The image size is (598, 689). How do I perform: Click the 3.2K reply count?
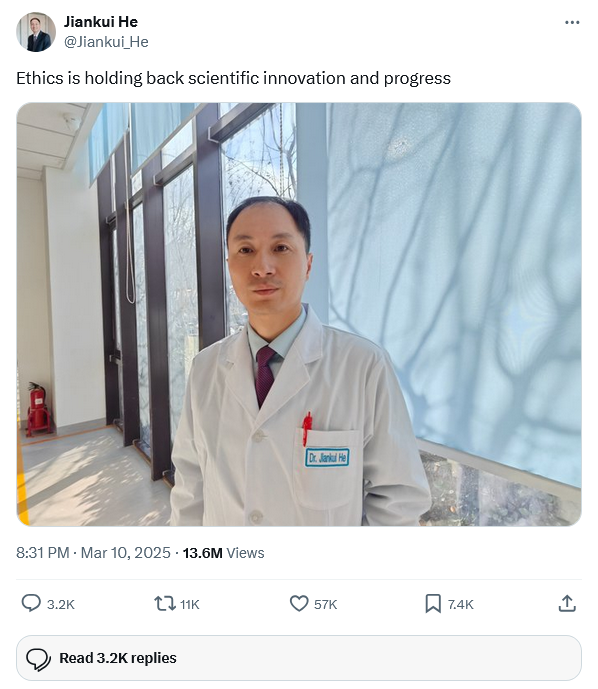(x=61, y=605)
